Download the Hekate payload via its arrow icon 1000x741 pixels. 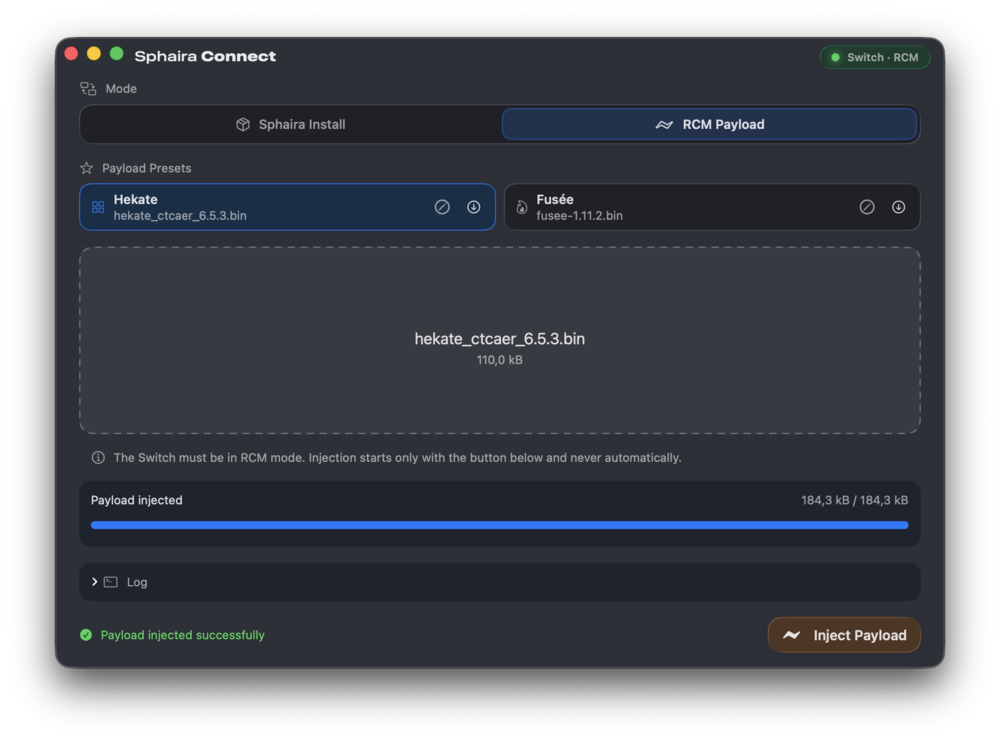[x=473, y=207]
